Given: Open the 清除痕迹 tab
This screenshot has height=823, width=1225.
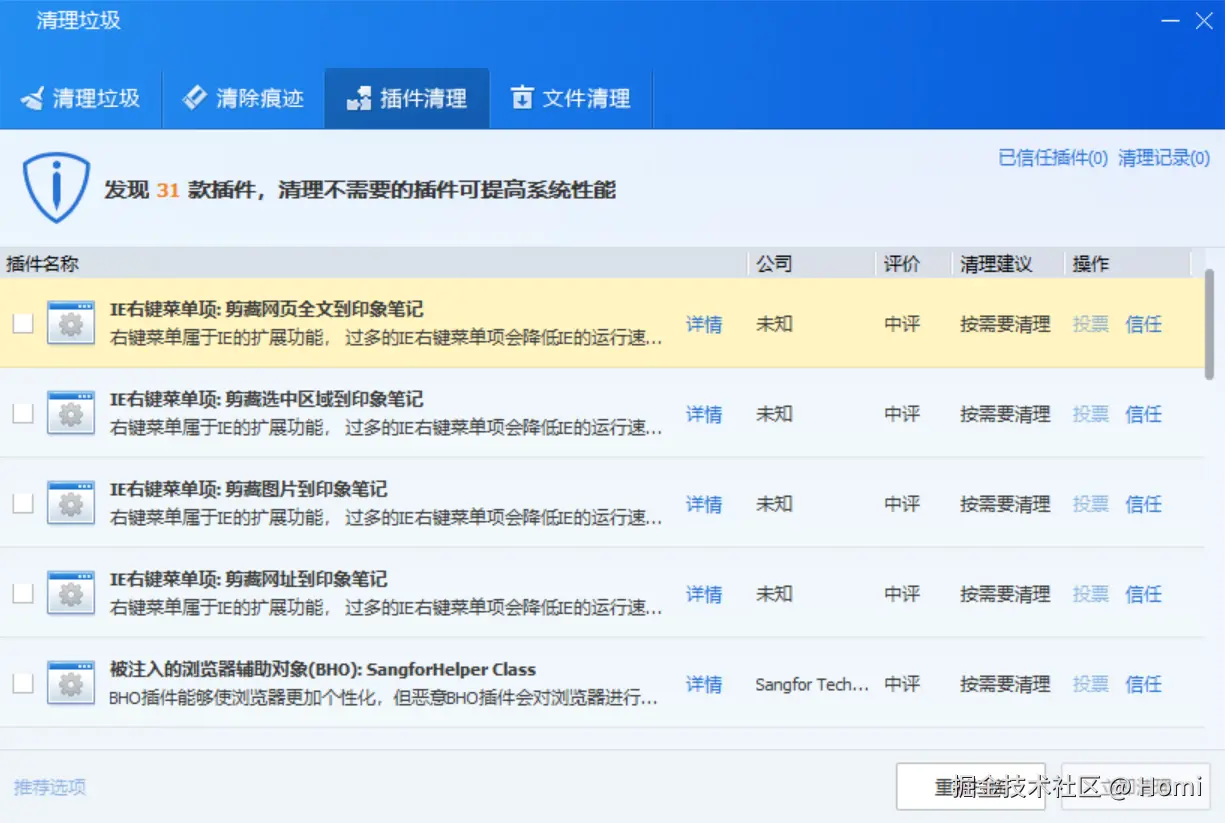Looking at the screenshot, I should pyautogui.click(x=243, y=99).
